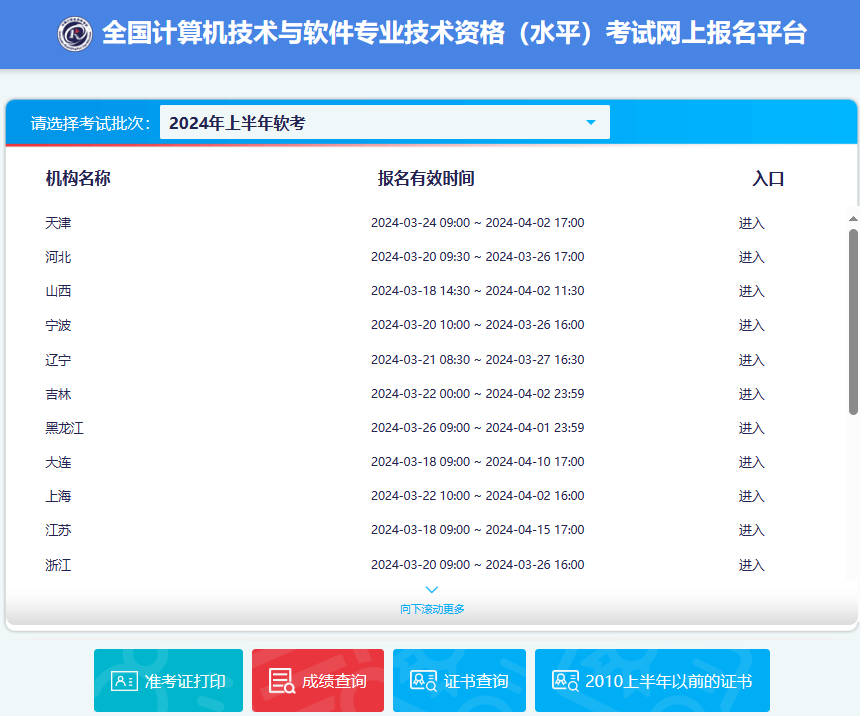Screen dimensions: 860x716
Task: Click the scrollbar up arrow
Action: [852, 216]
